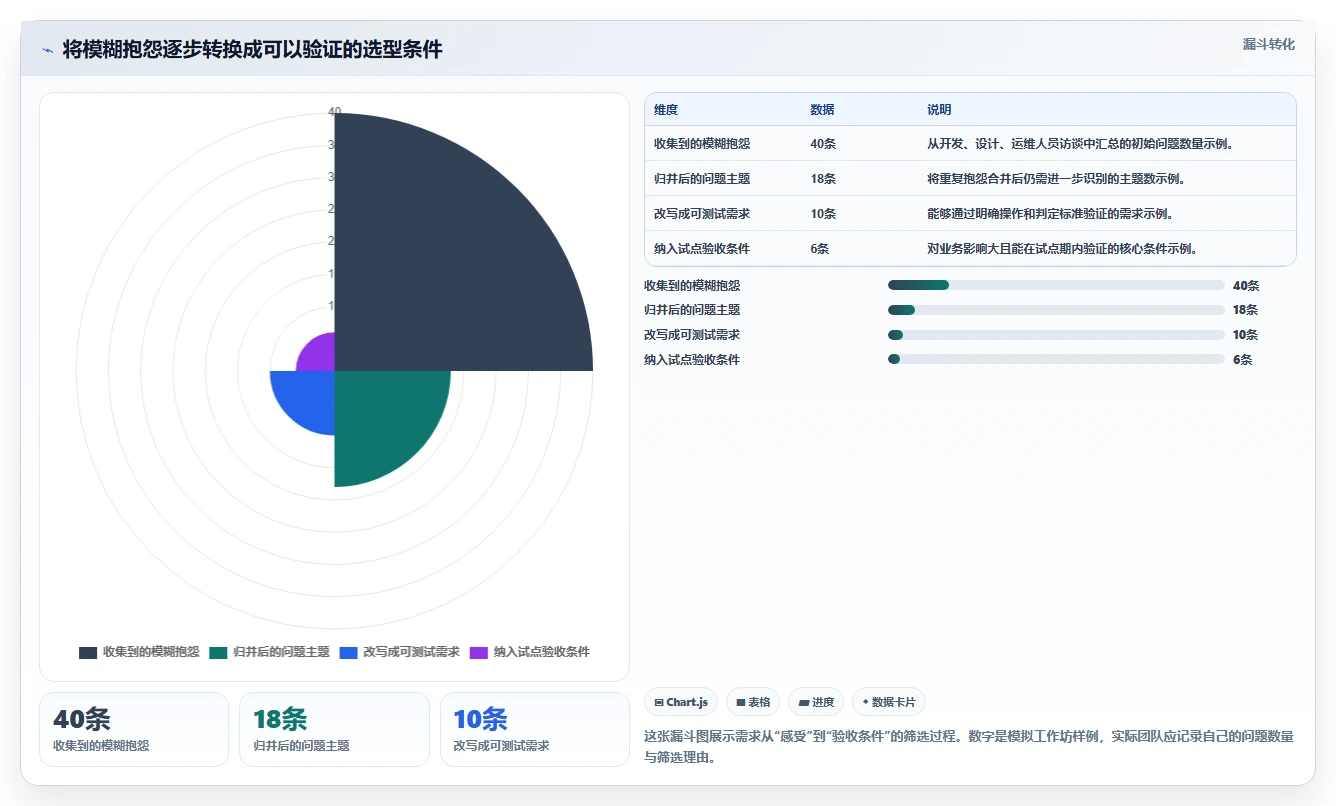Click the 数据卡片 tag chip
1336x806 pixels.
point(889,702)
